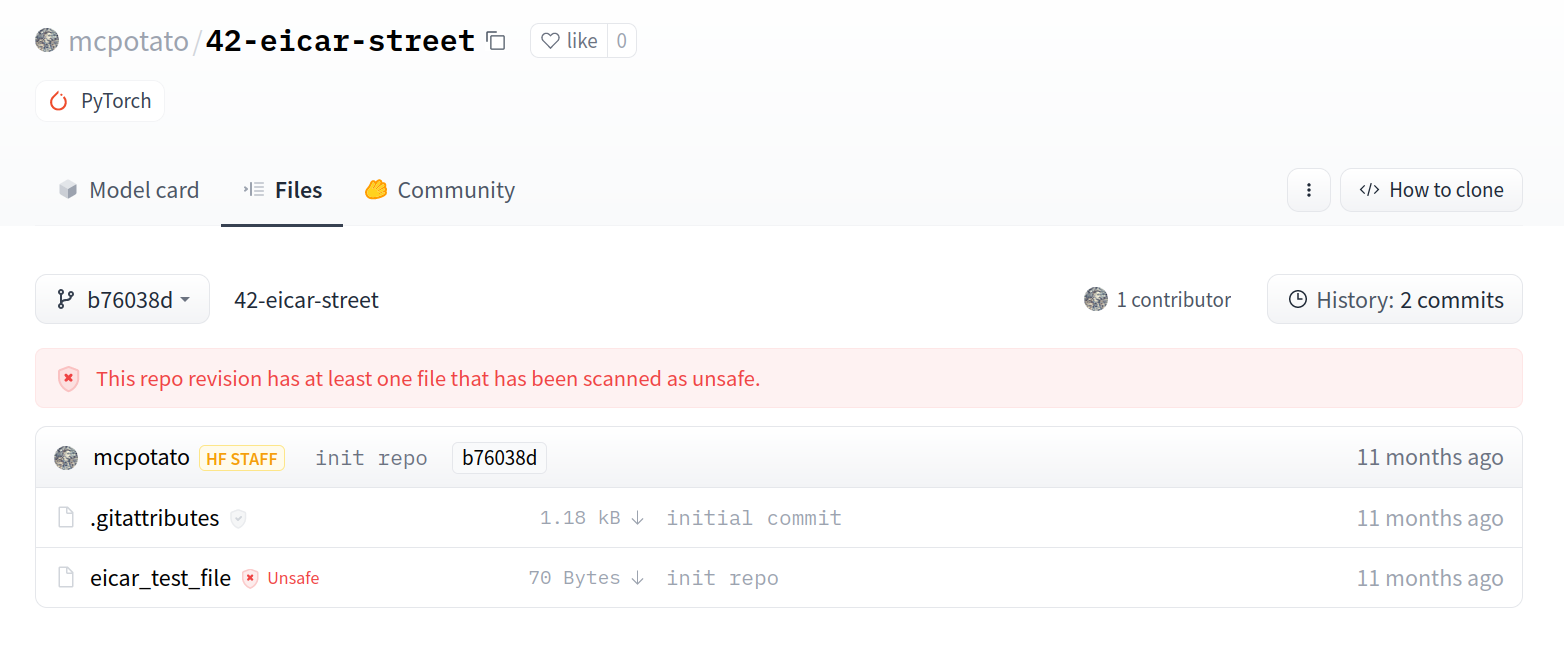
Task: Click the Unsafe scan badge
Action: [281, 578]
